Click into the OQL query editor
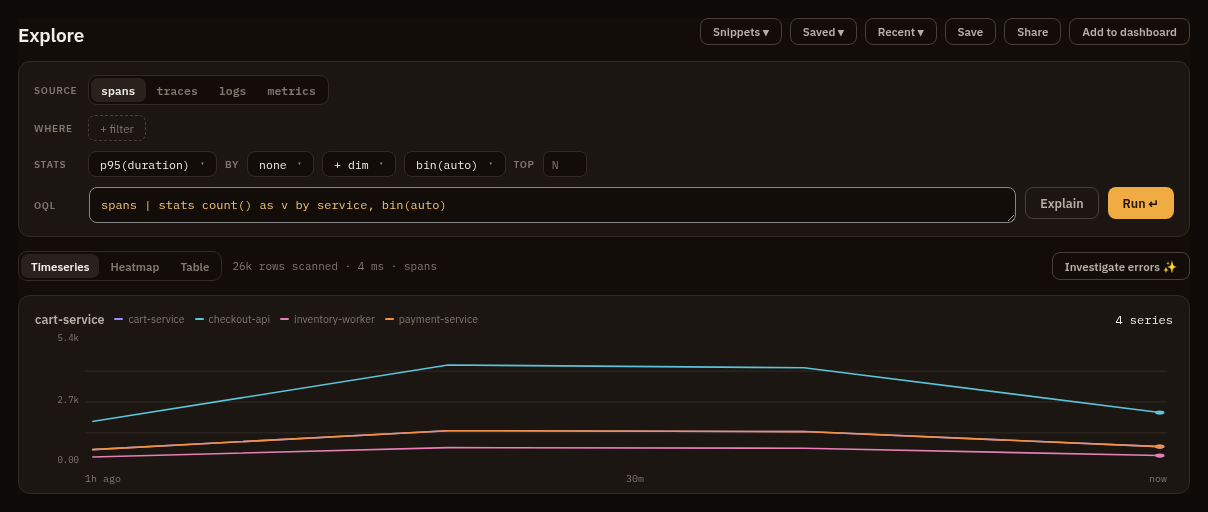 [552, 205]
